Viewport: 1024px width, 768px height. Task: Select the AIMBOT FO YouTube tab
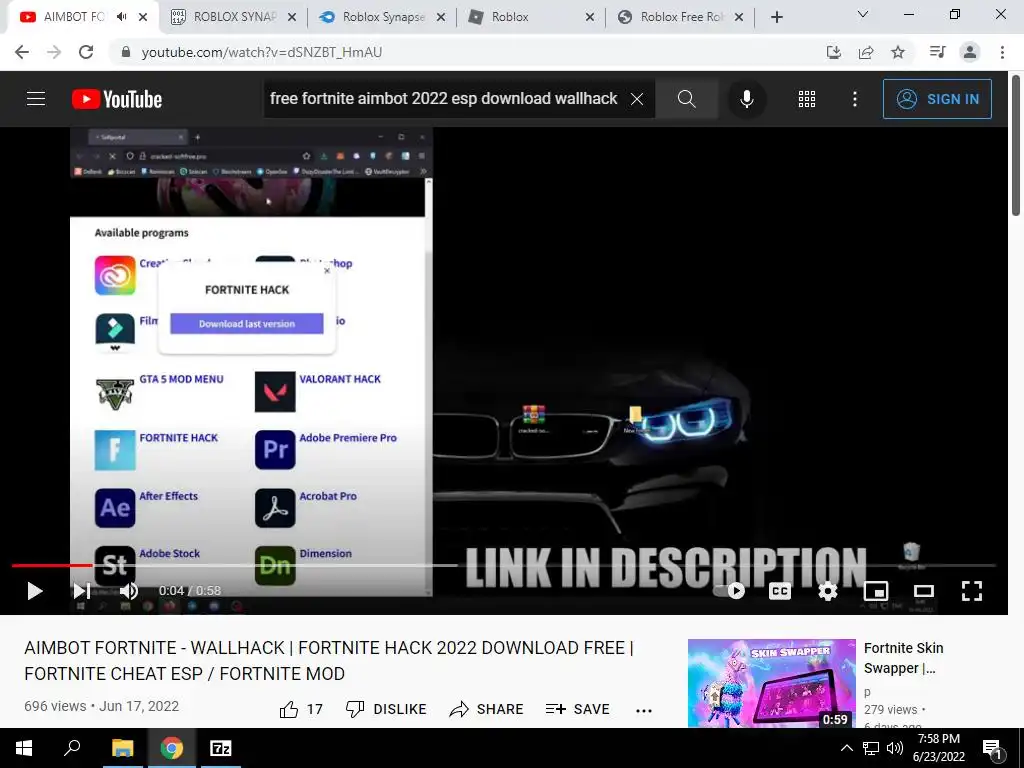point(72,17)
